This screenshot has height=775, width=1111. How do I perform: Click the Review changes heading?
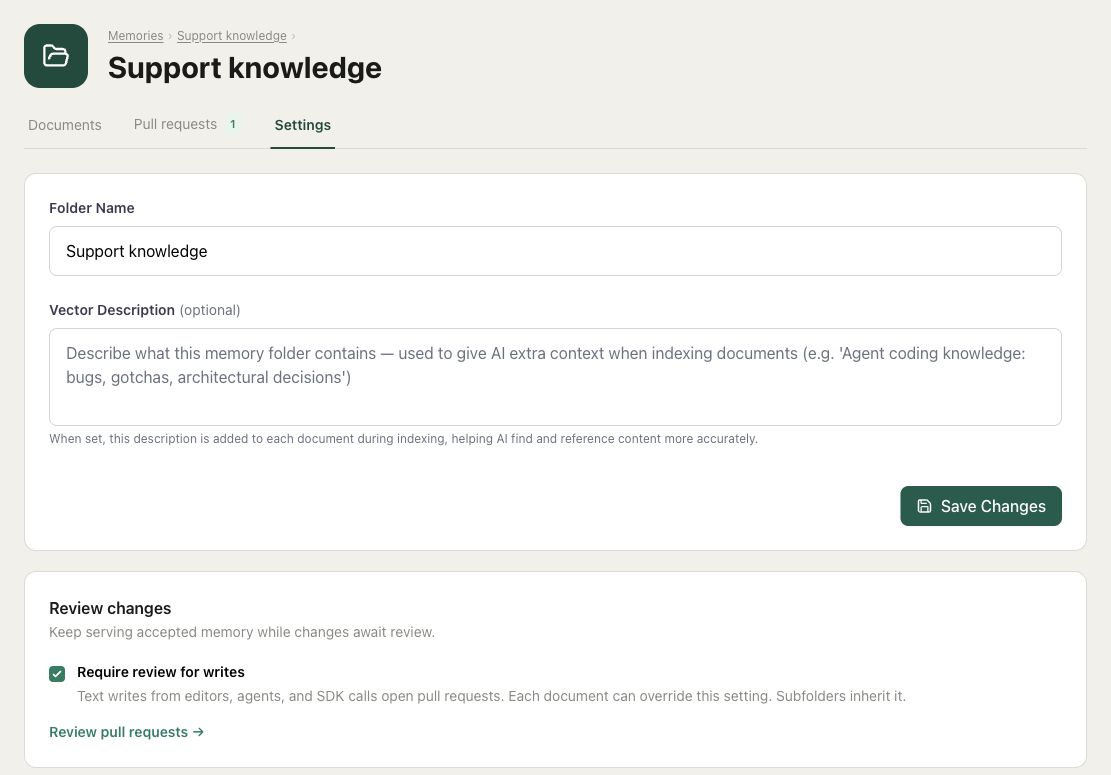110,608
